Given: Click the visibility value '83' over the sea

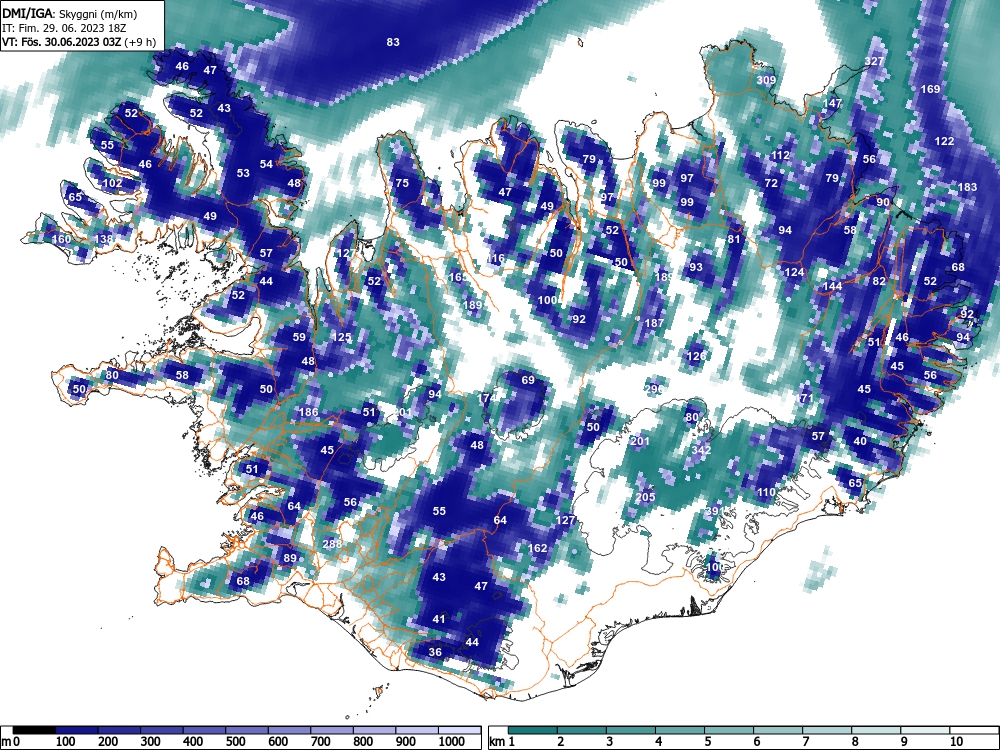Looking at the screenshot, I should [393, 42].
